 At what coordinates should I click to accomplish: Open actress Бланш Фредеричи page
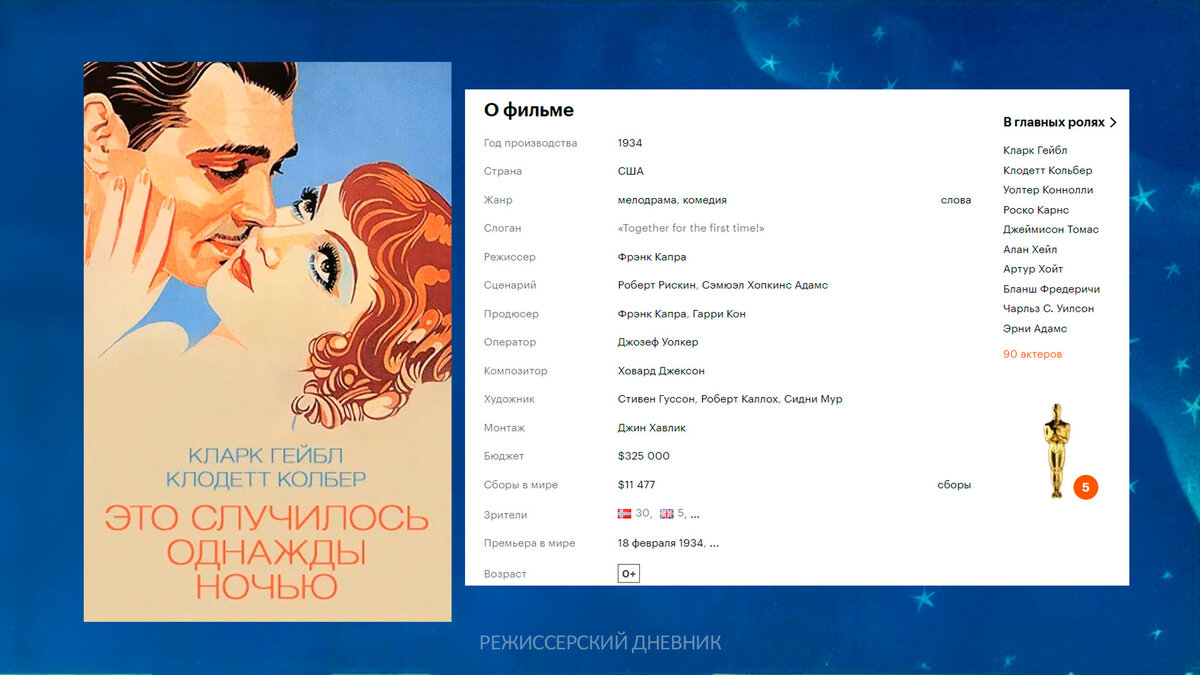(x=1051, y=289)
